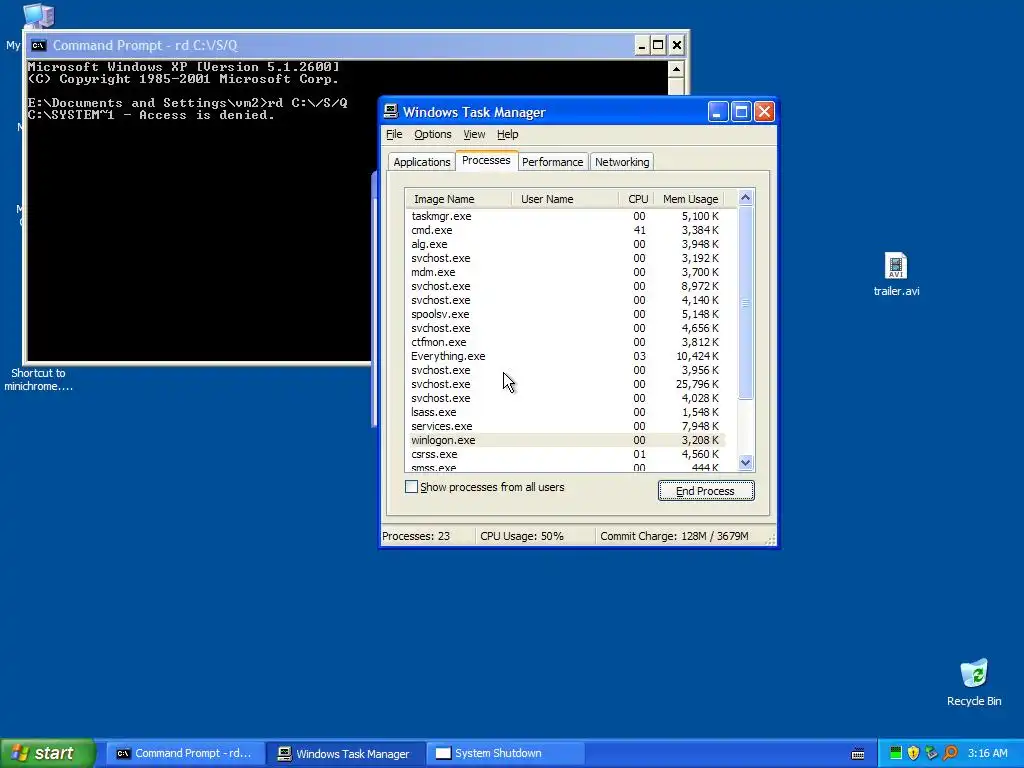Click process list scroll down arrow
Screen dimensions: 1024x768
click(x=745, y=462)
